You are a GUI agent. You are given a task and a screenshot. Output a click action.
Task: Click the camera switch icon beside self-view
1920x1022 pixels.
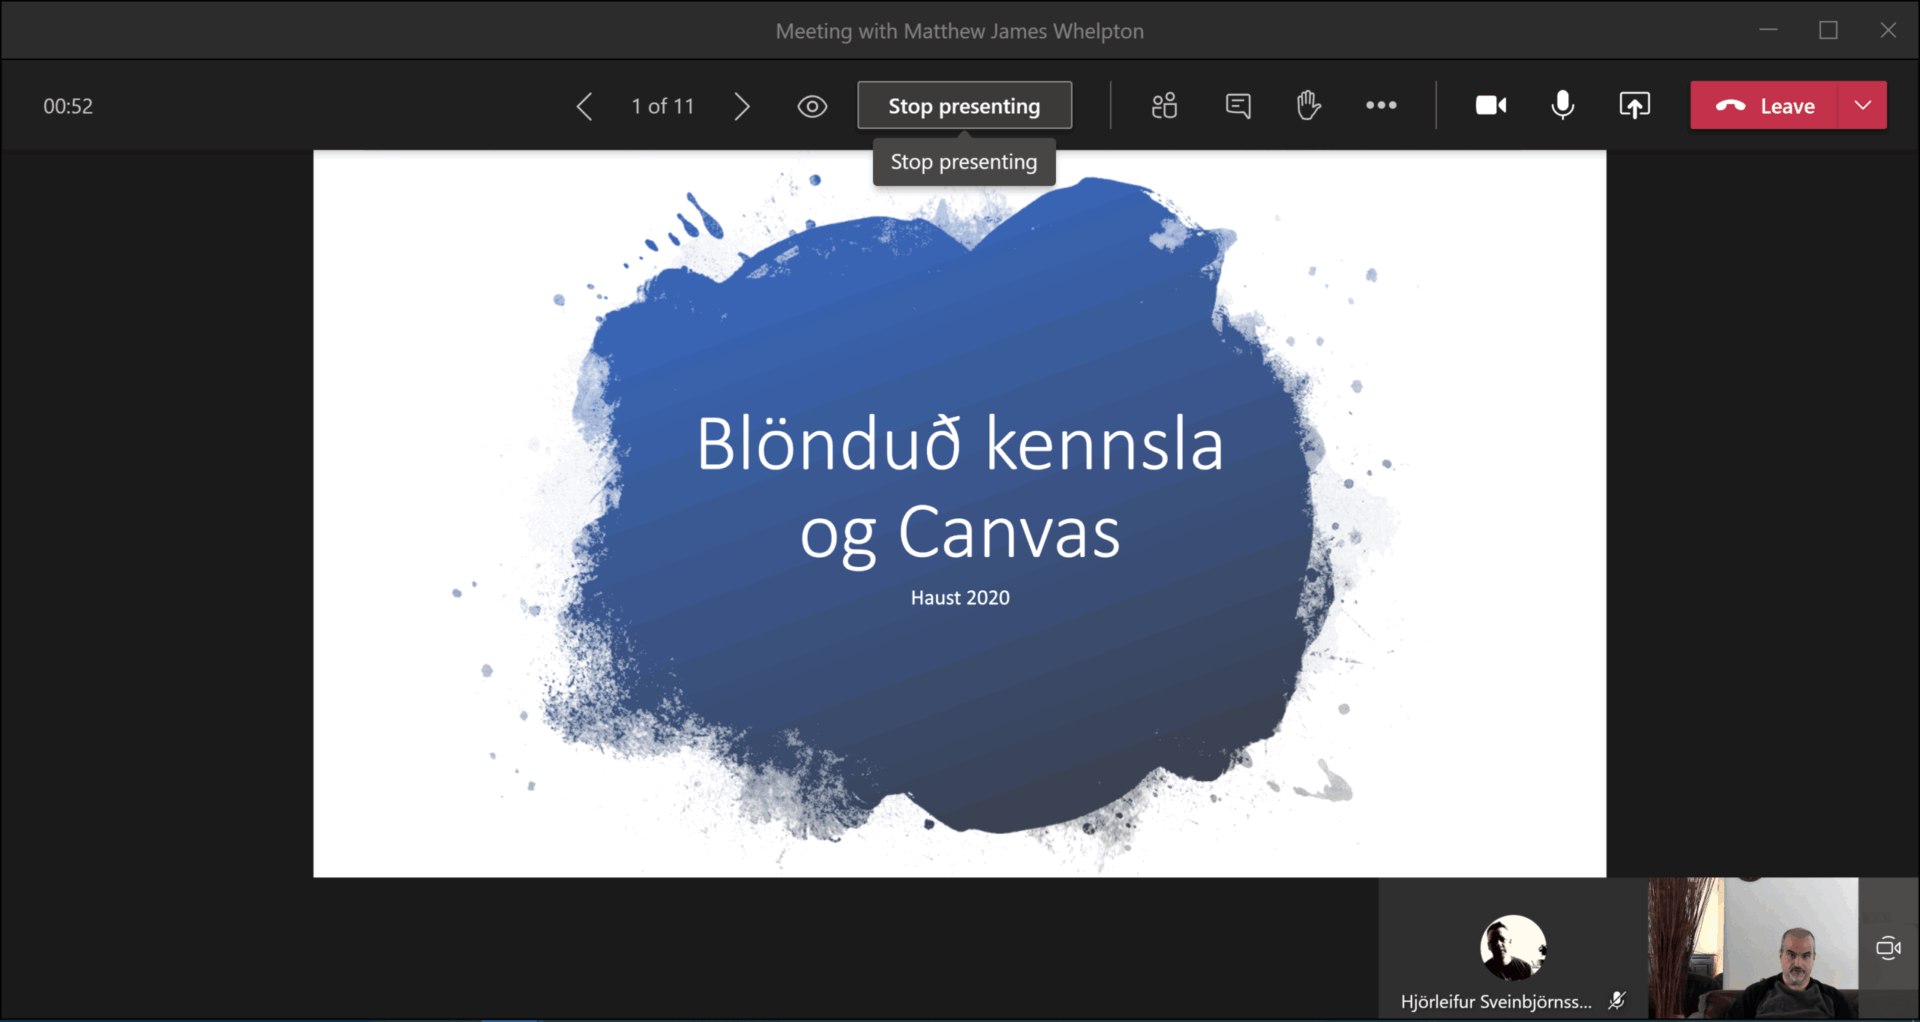(x=1888, y=948)
